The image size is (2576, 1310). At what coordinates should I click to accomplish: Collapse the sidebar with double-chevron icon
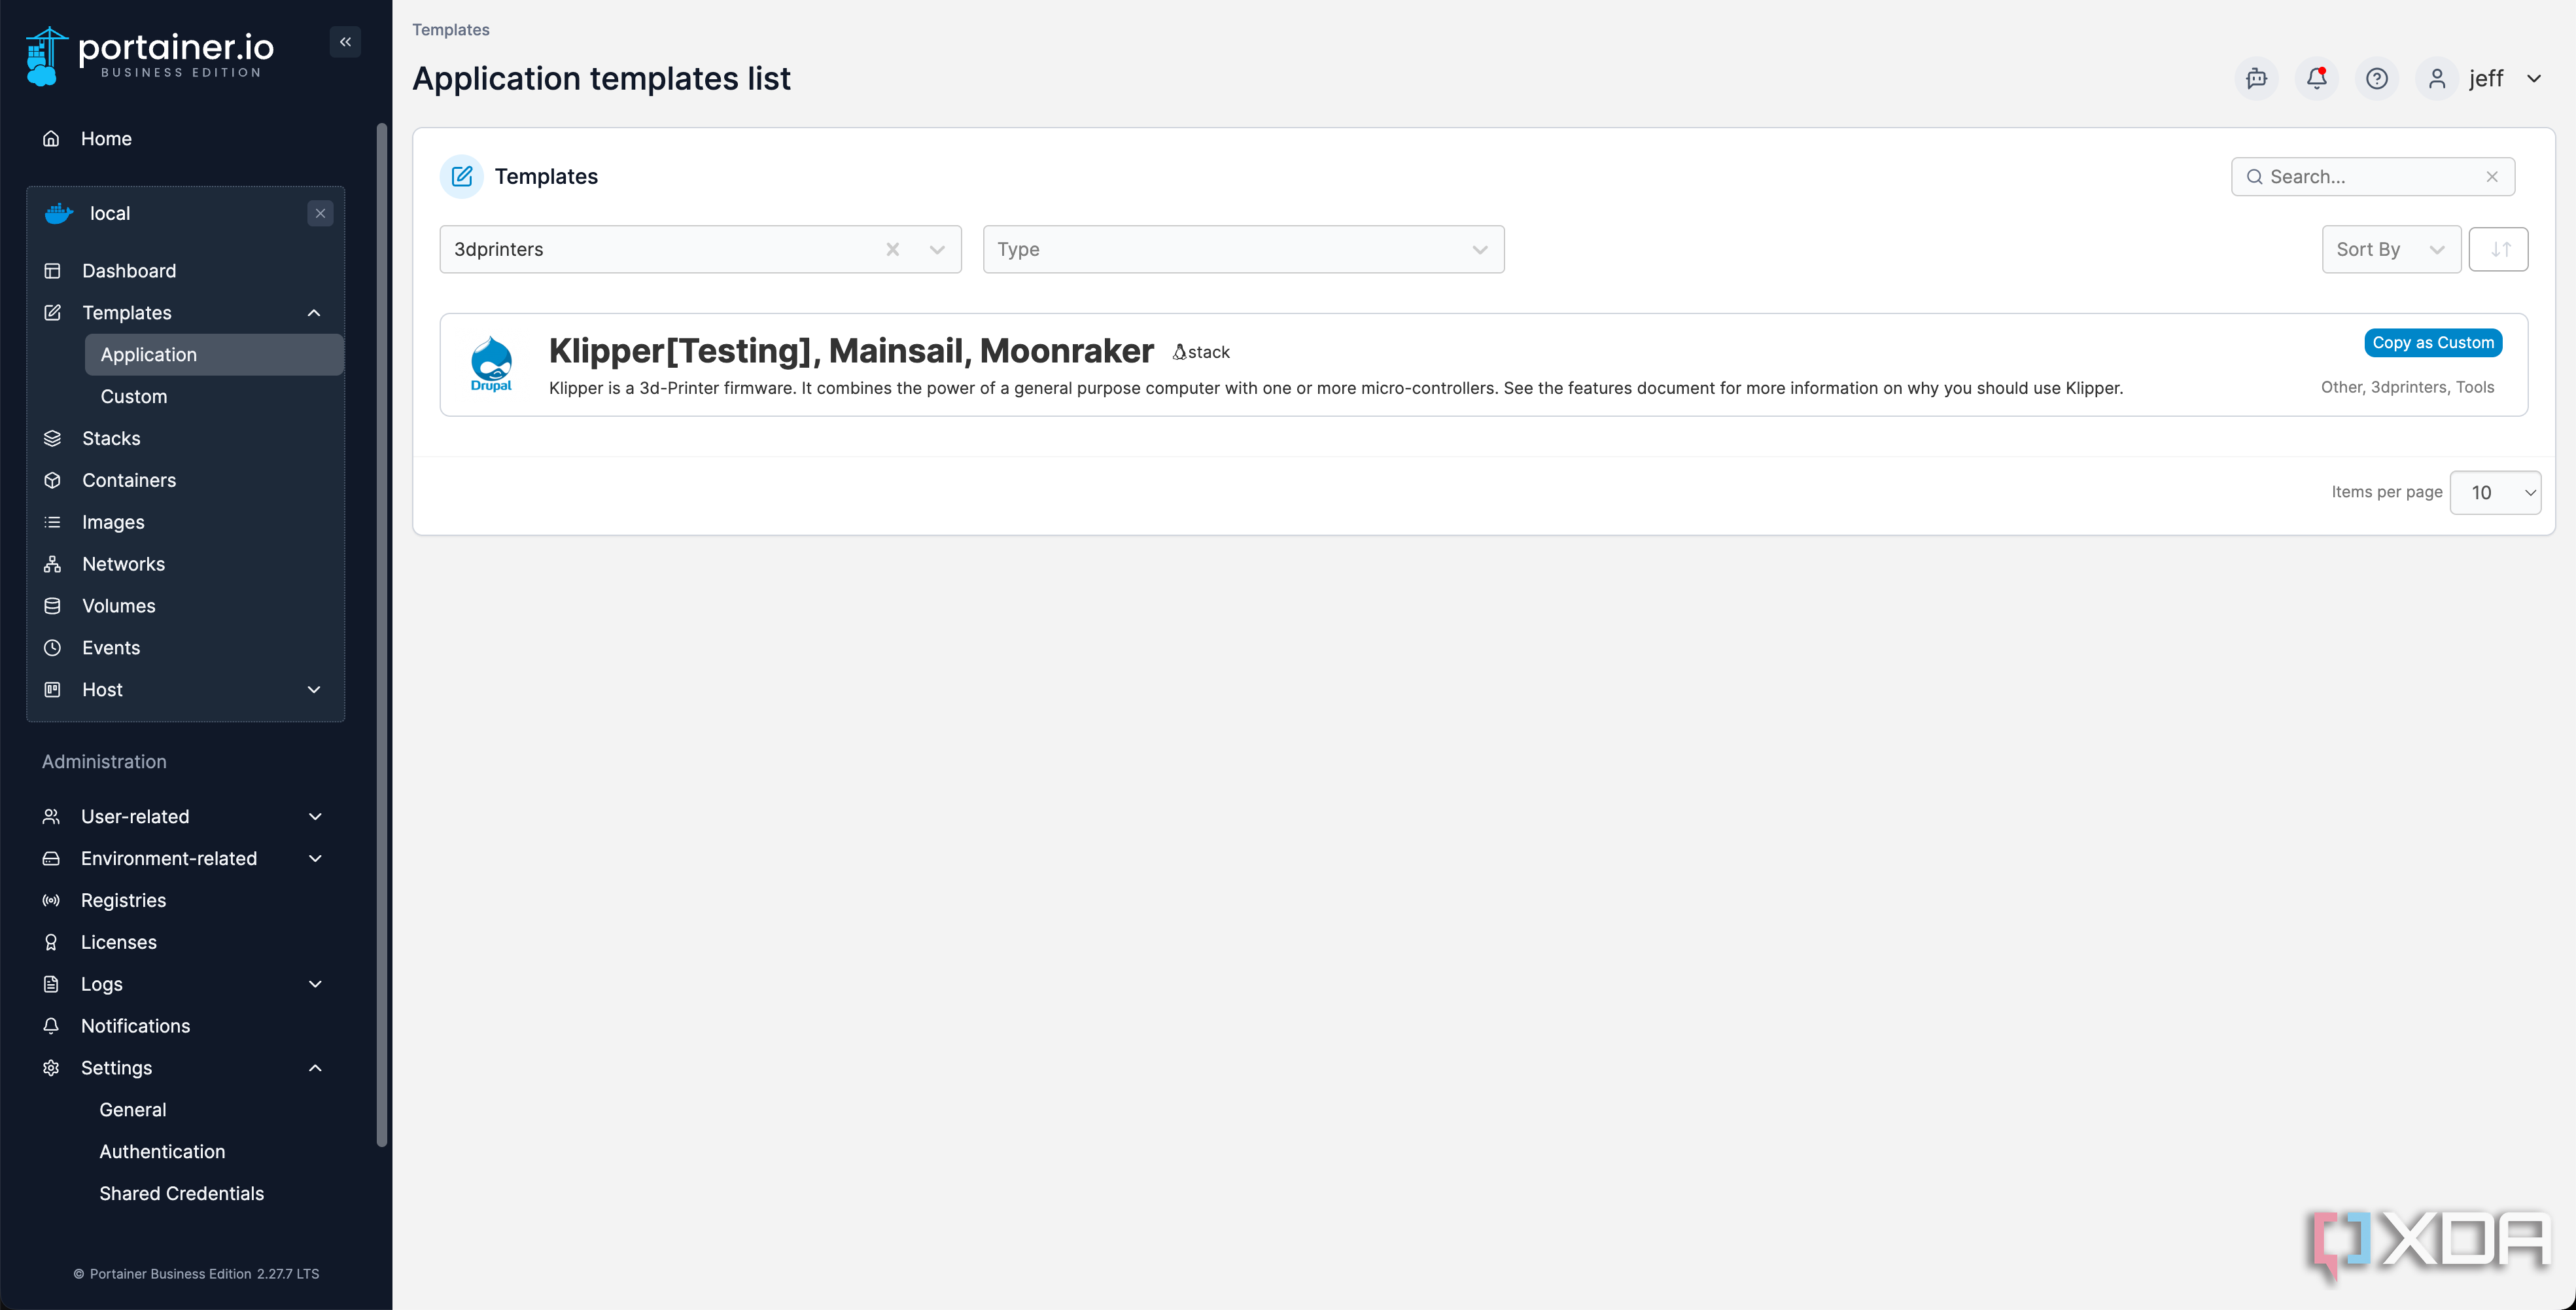(345, 42)
